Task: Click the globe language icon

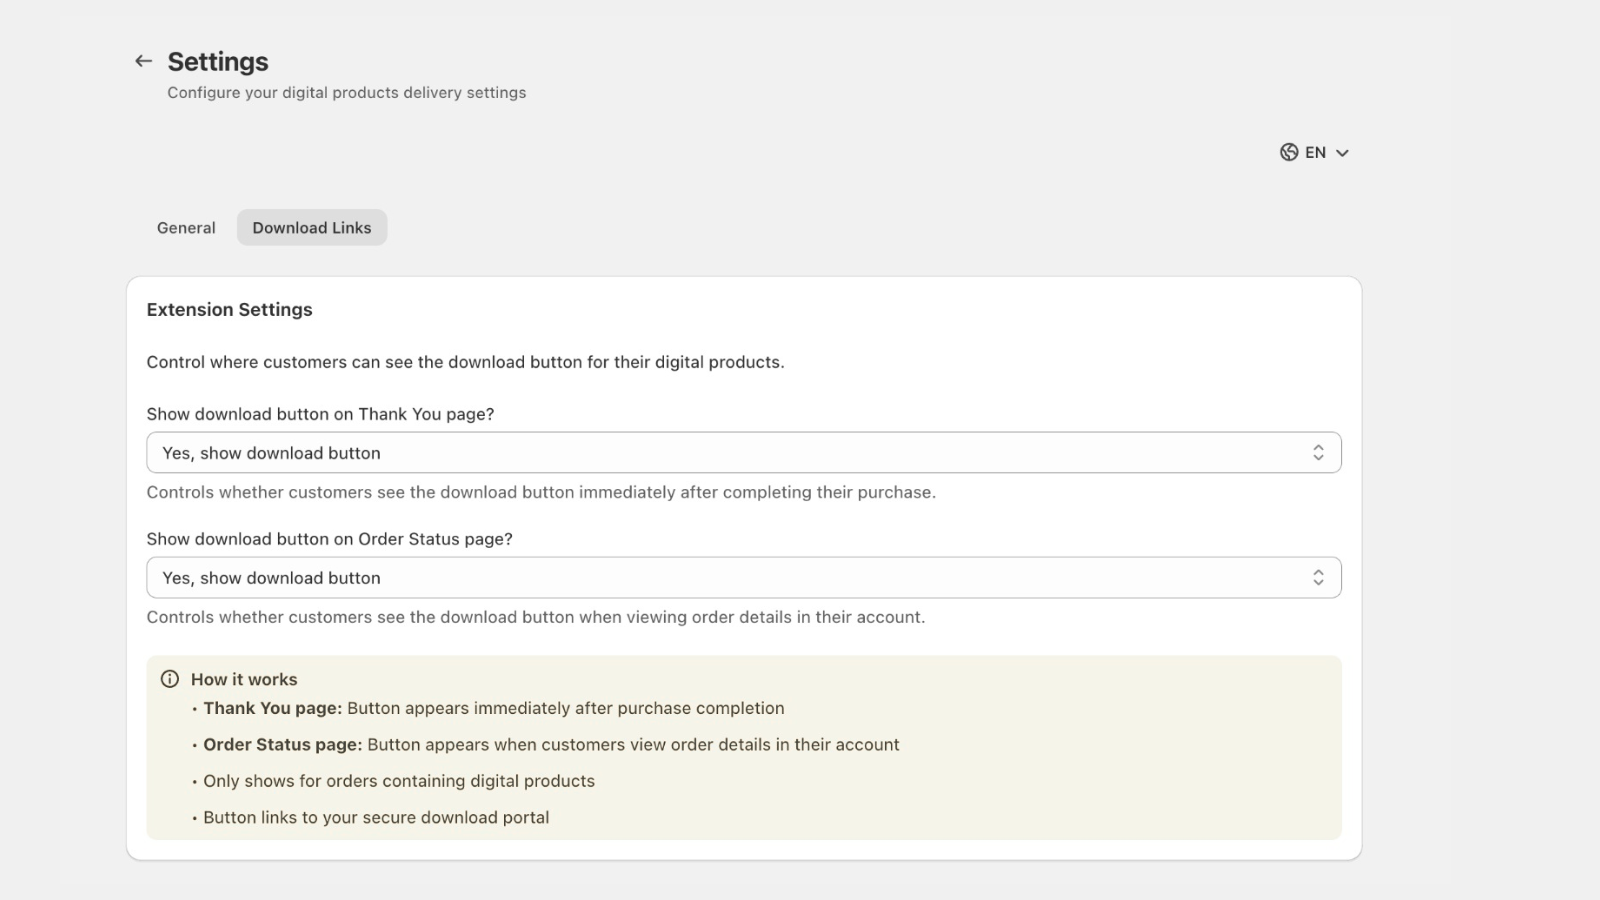Action: (1289, 152)
